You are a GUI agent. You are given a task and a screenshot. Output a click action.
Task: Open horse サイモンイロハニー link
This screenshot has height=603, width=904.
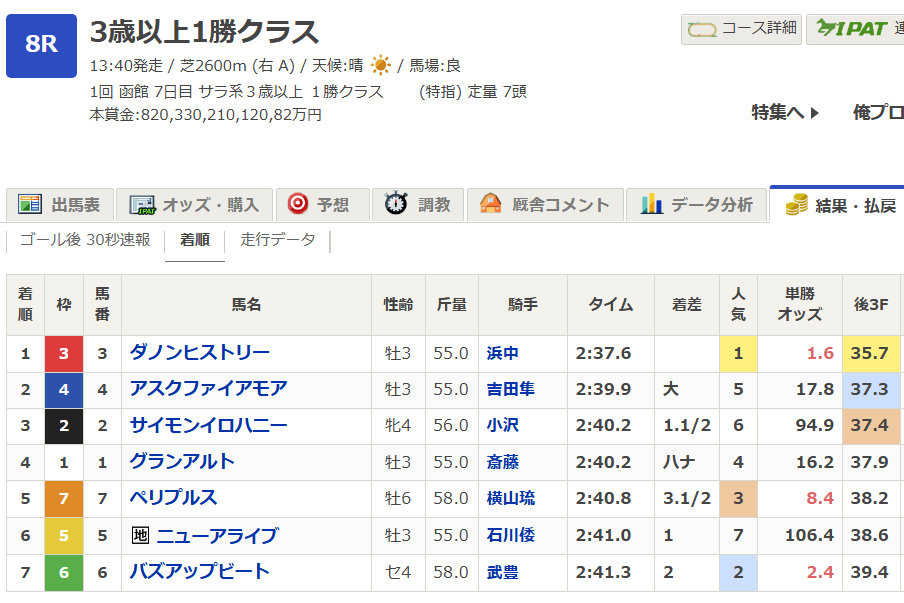208,425
